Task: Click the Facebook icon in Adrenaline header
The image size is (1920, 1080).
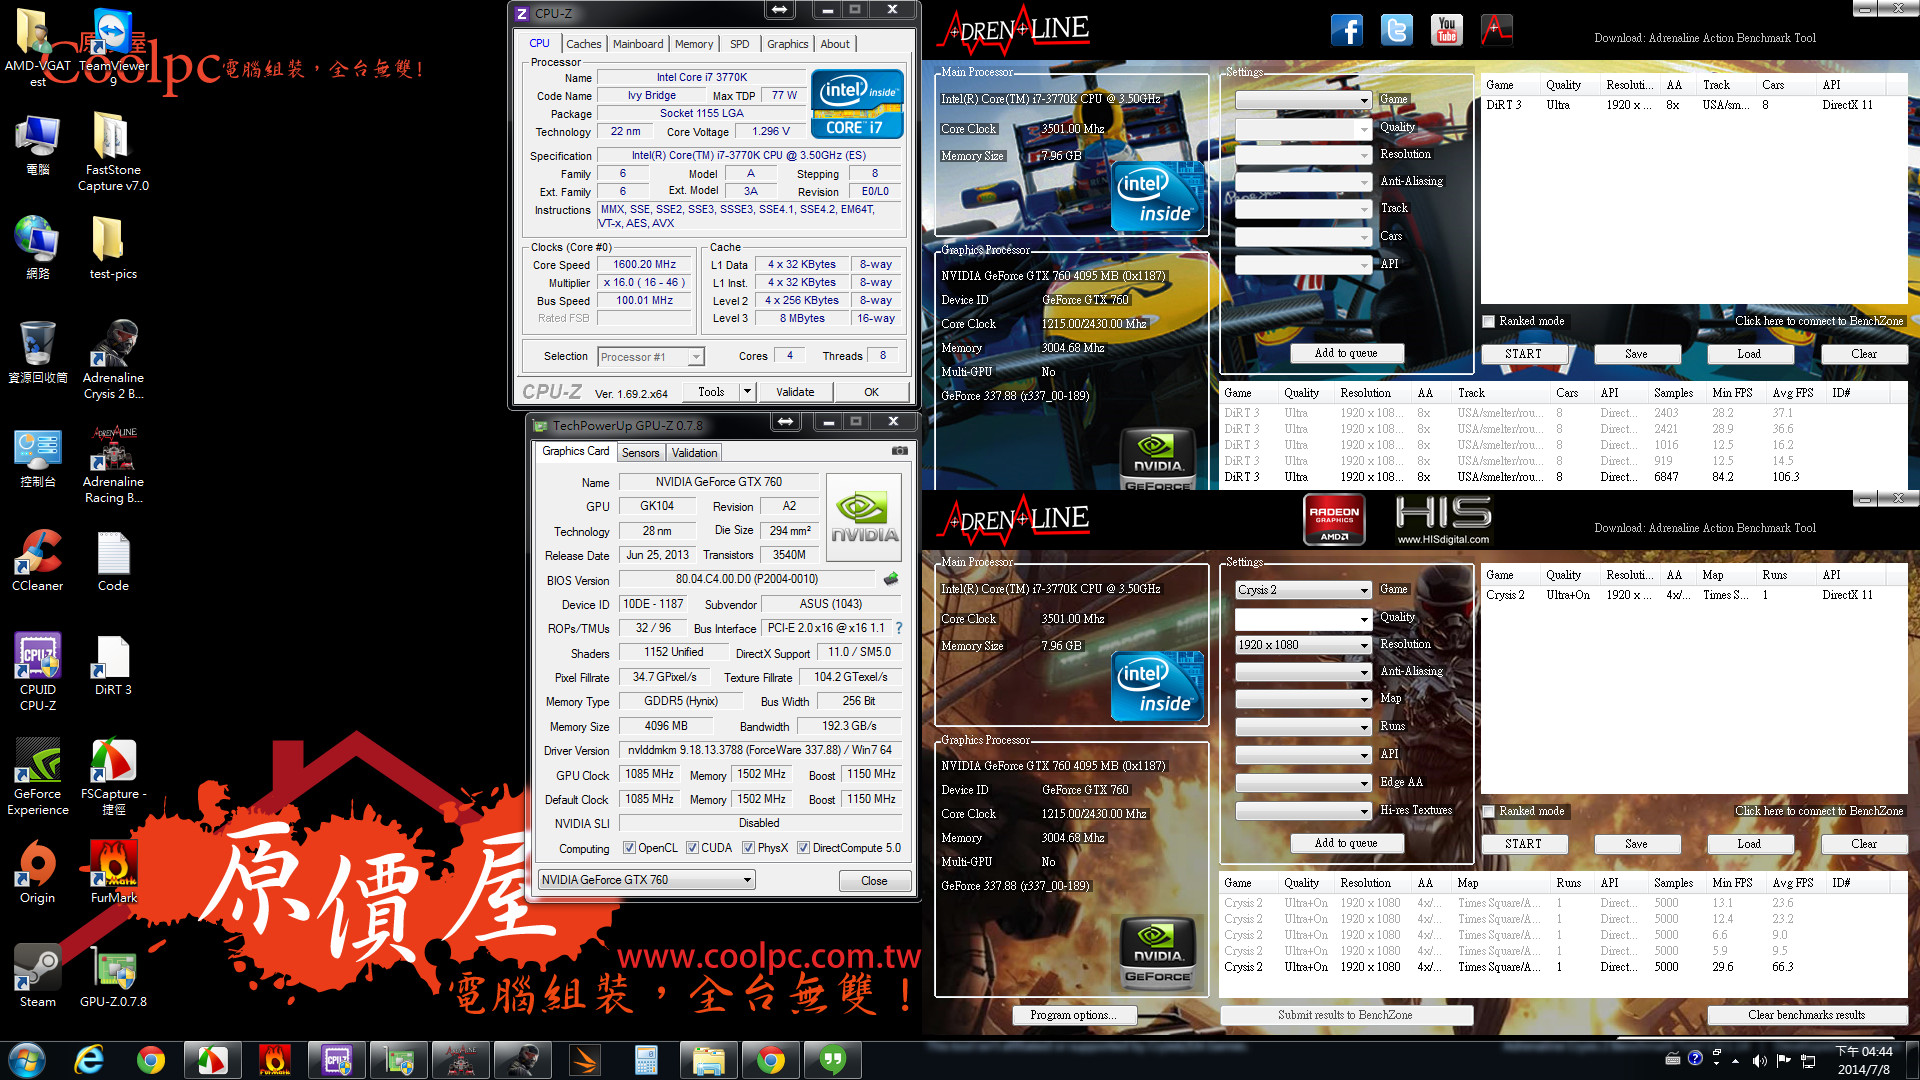Action: (x=1346, y=30)
